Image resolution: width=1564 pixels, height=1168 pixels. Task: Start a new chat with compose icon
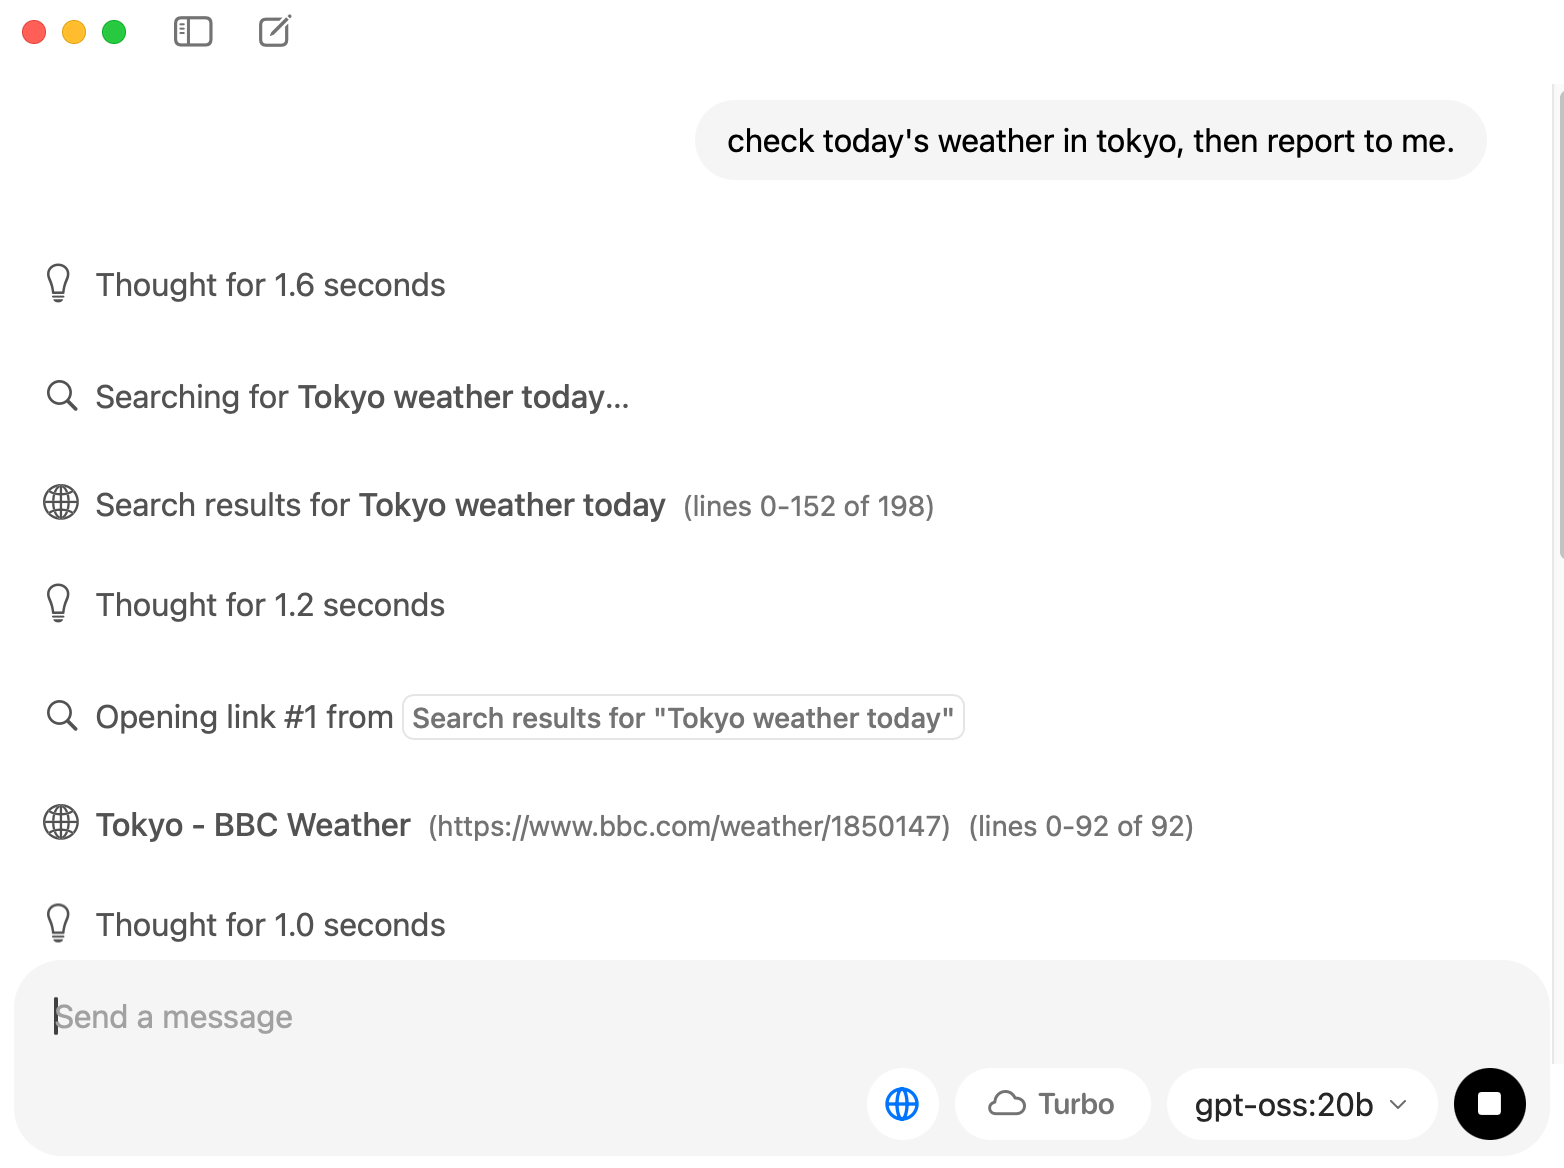(x=275, y=31)
